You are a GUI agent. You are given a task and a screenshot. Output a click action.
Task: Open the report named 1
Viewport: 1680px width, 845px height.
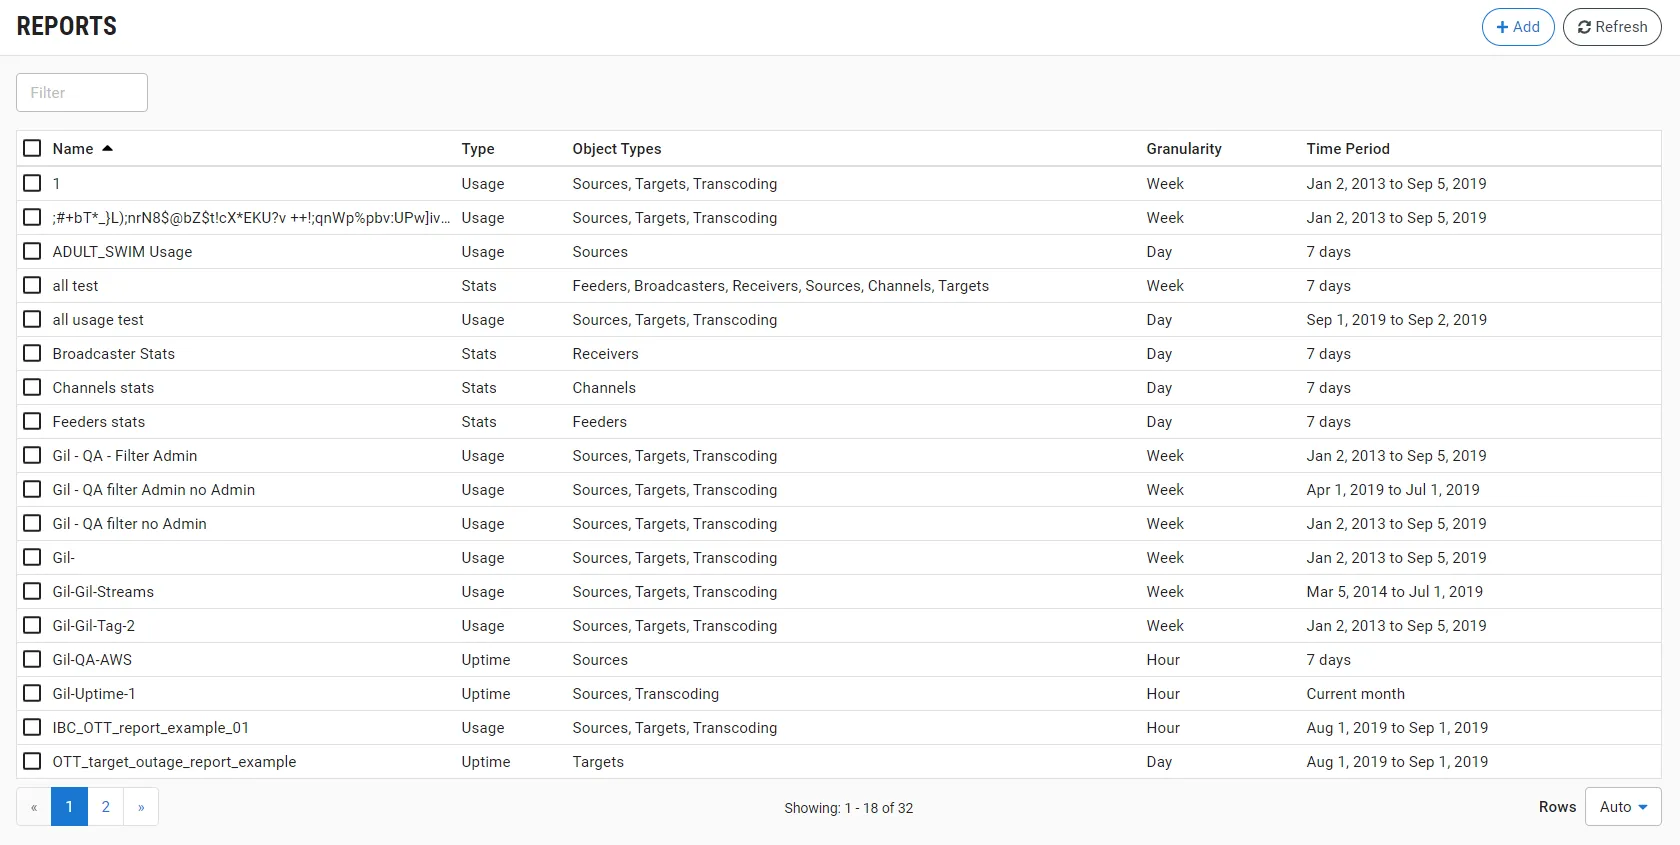(x=56, y=184)
